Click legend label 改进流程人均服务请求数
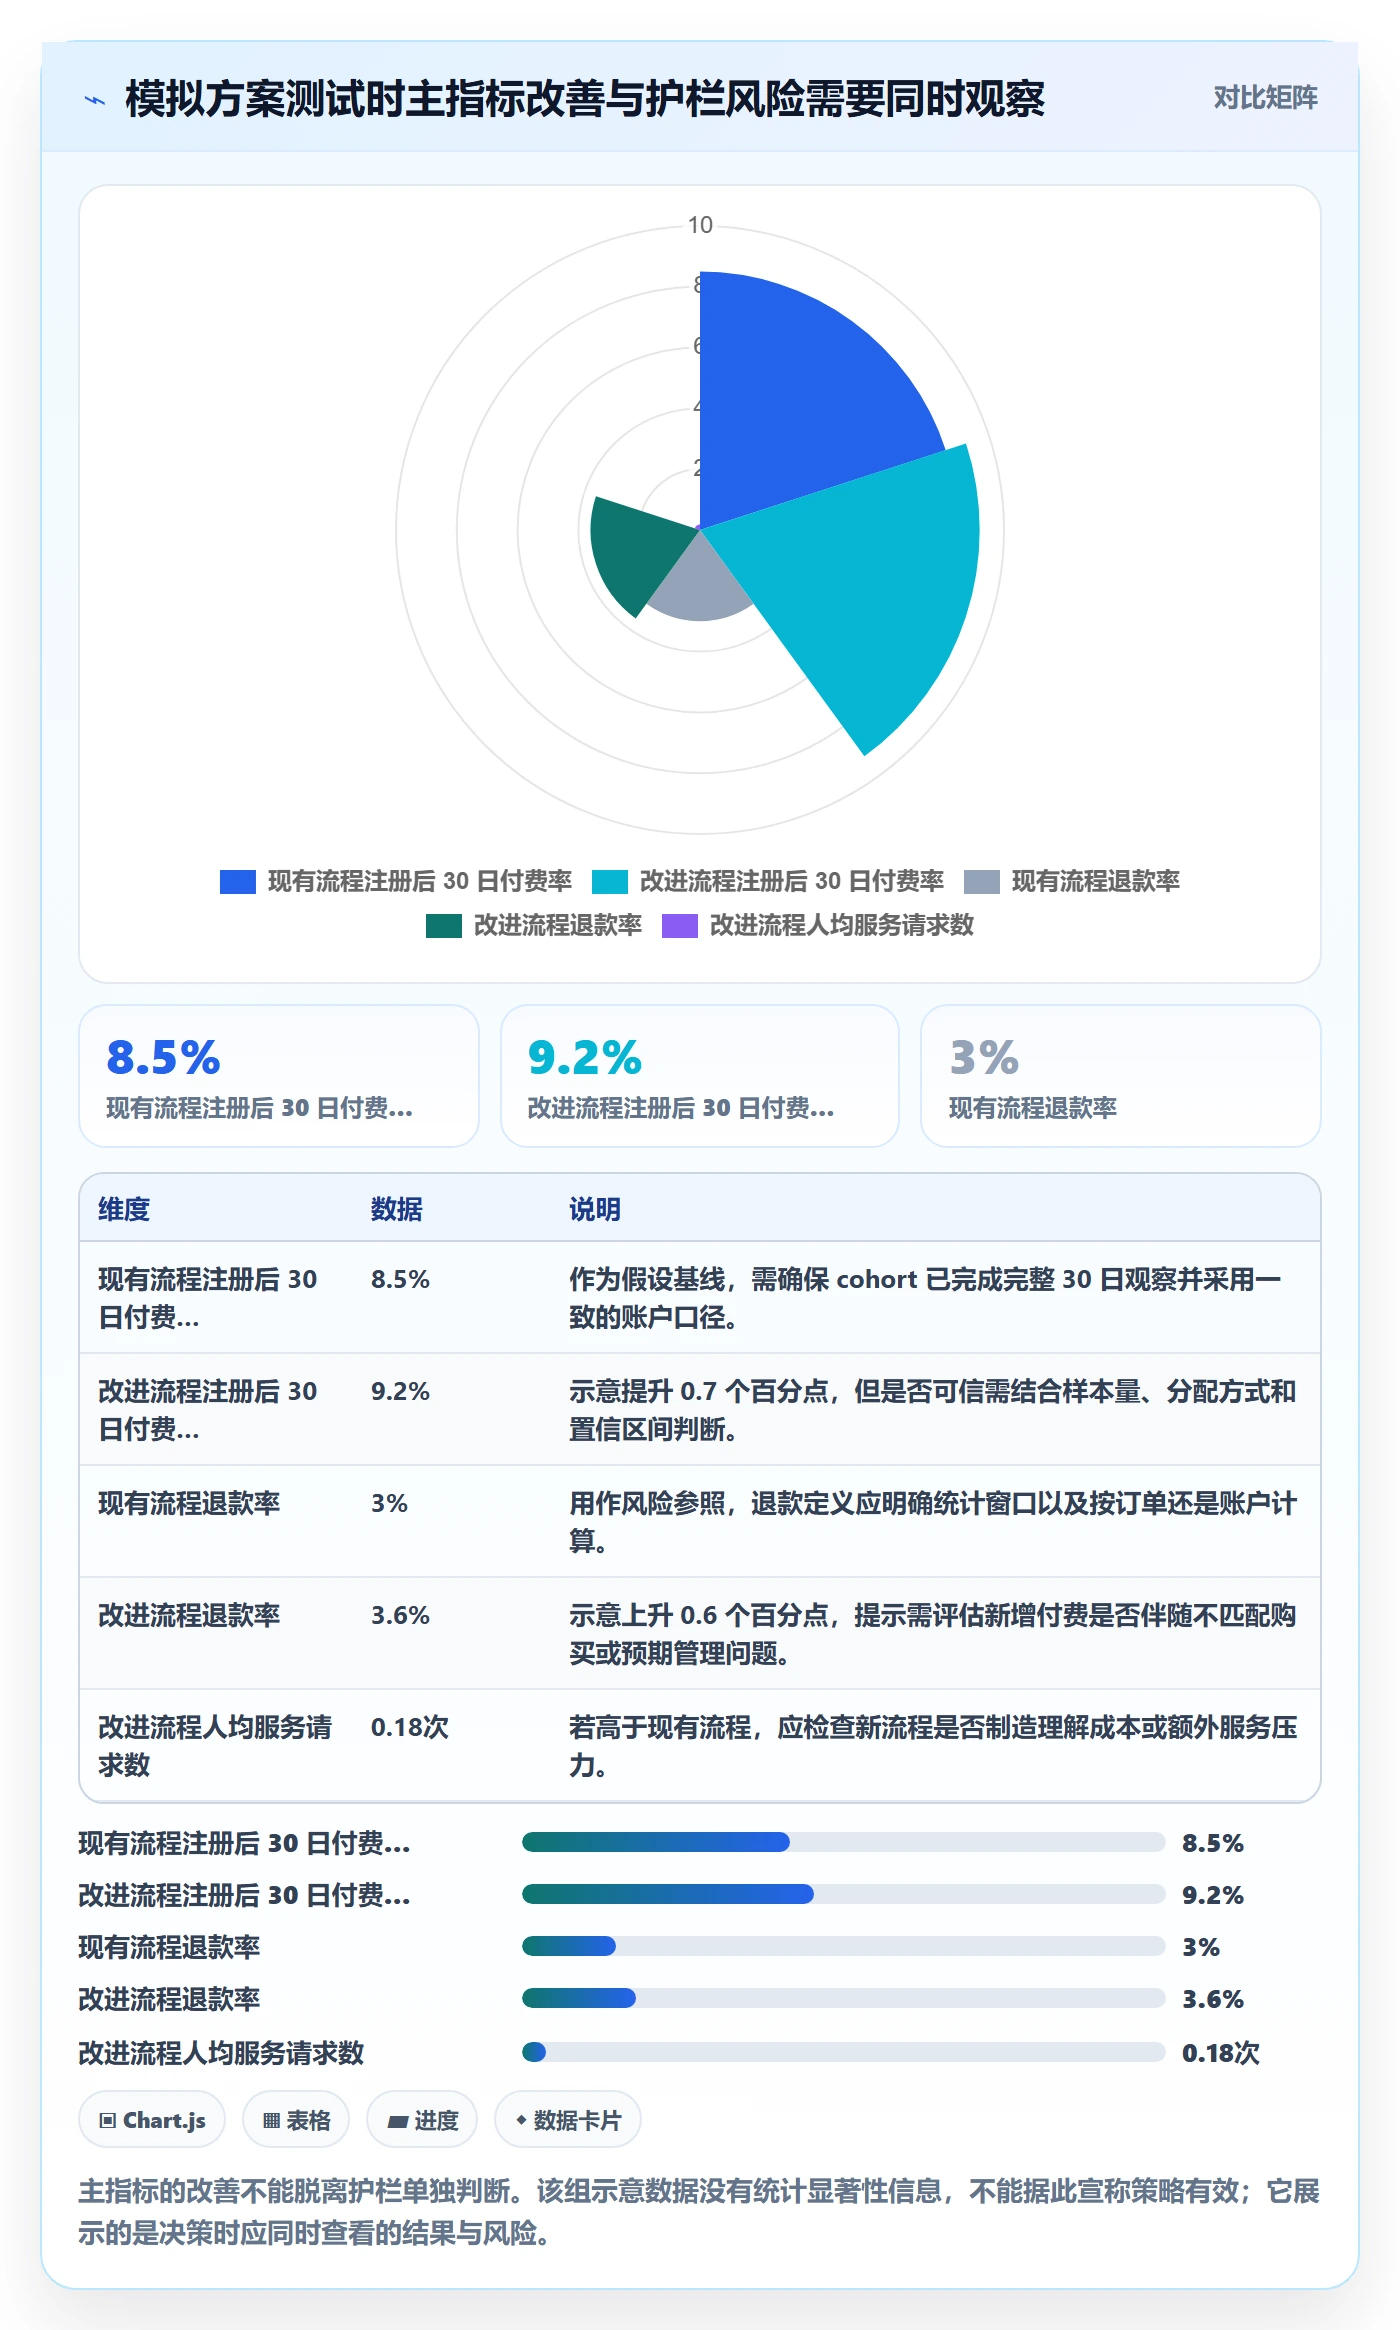This screenshot has width=1400, height=2330. tap(842, 925)
